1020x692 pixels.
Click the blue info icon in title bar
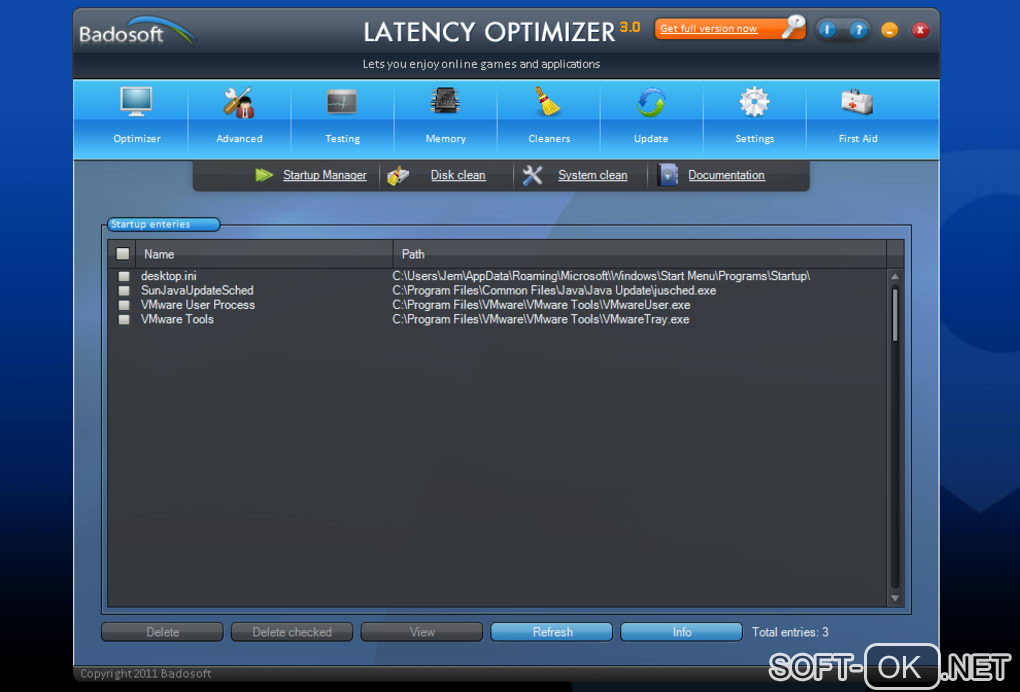pos(827,29)
